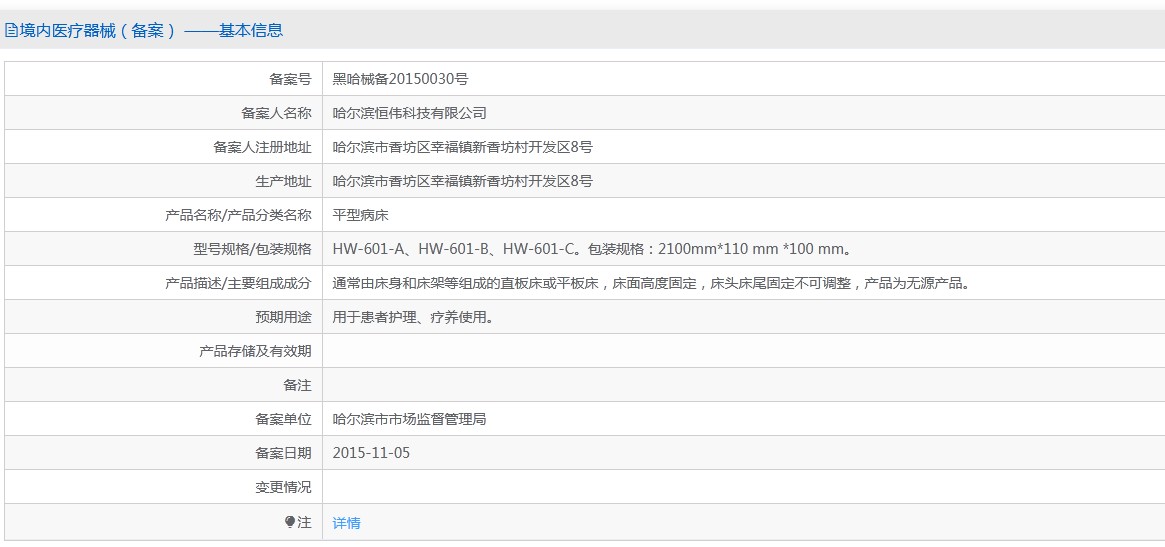
Task: Click the heading 境内医疗器械(备案)——基本信息
Action: click(x=151, y=30)
